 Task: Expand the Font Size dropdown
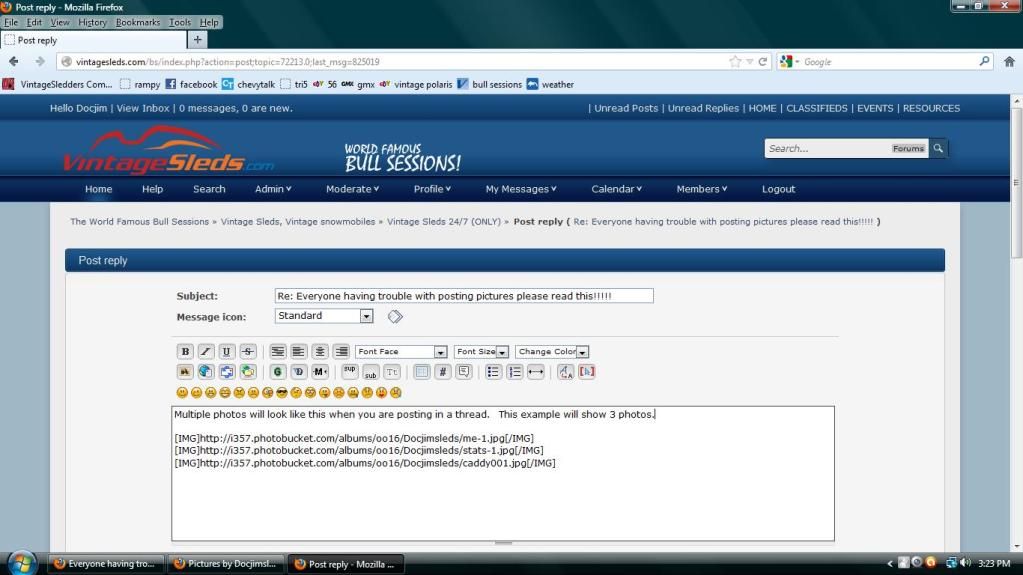(482, 352)
